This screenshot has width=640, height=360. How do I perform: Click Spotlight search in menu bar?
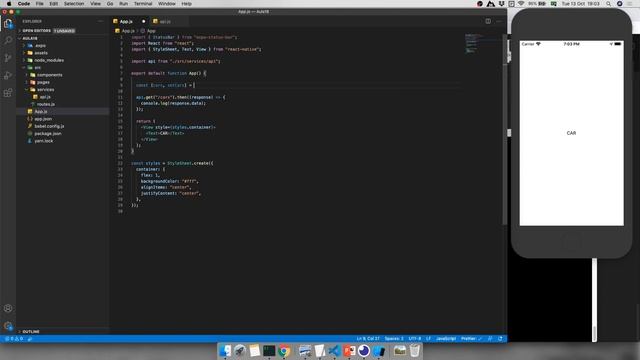coord(608,4)
